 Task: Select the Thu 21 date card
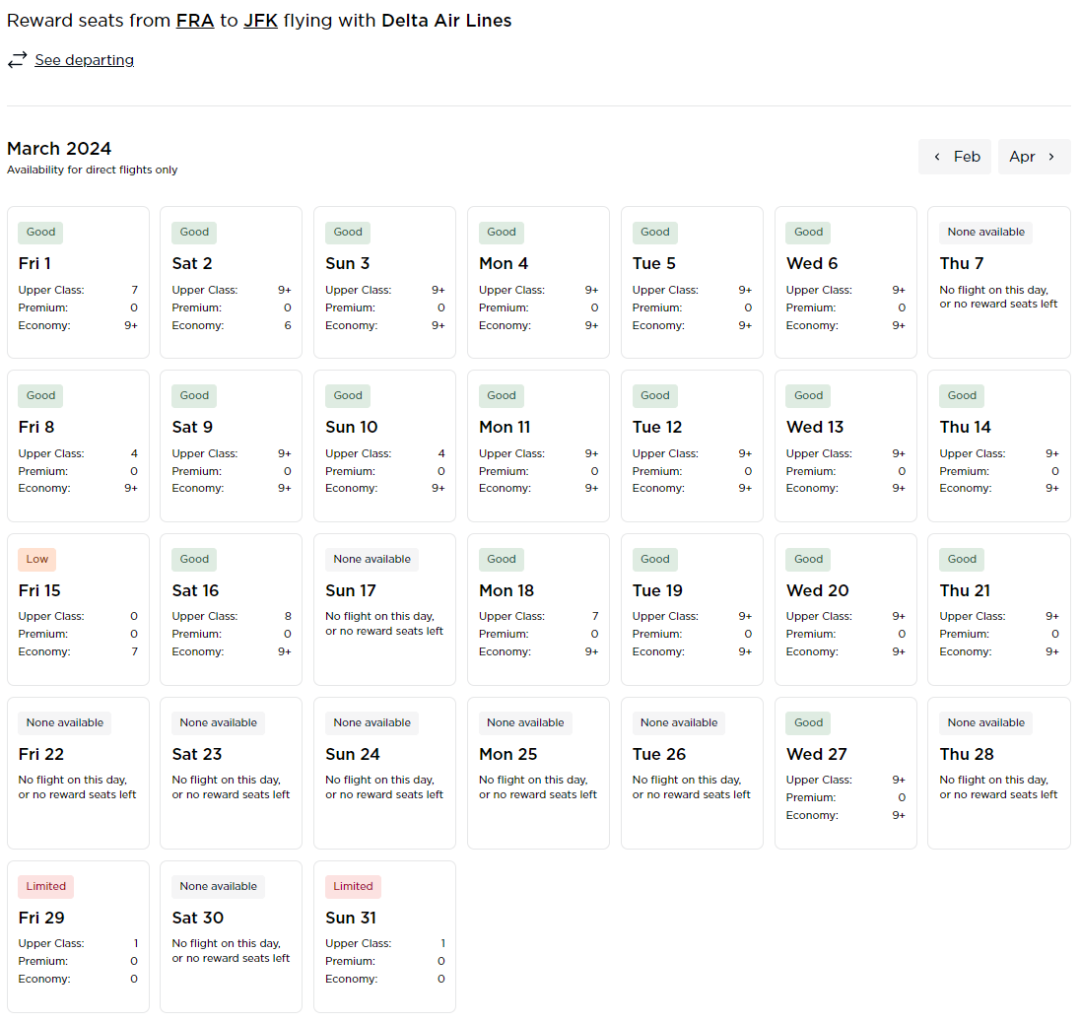coord(998,609)
